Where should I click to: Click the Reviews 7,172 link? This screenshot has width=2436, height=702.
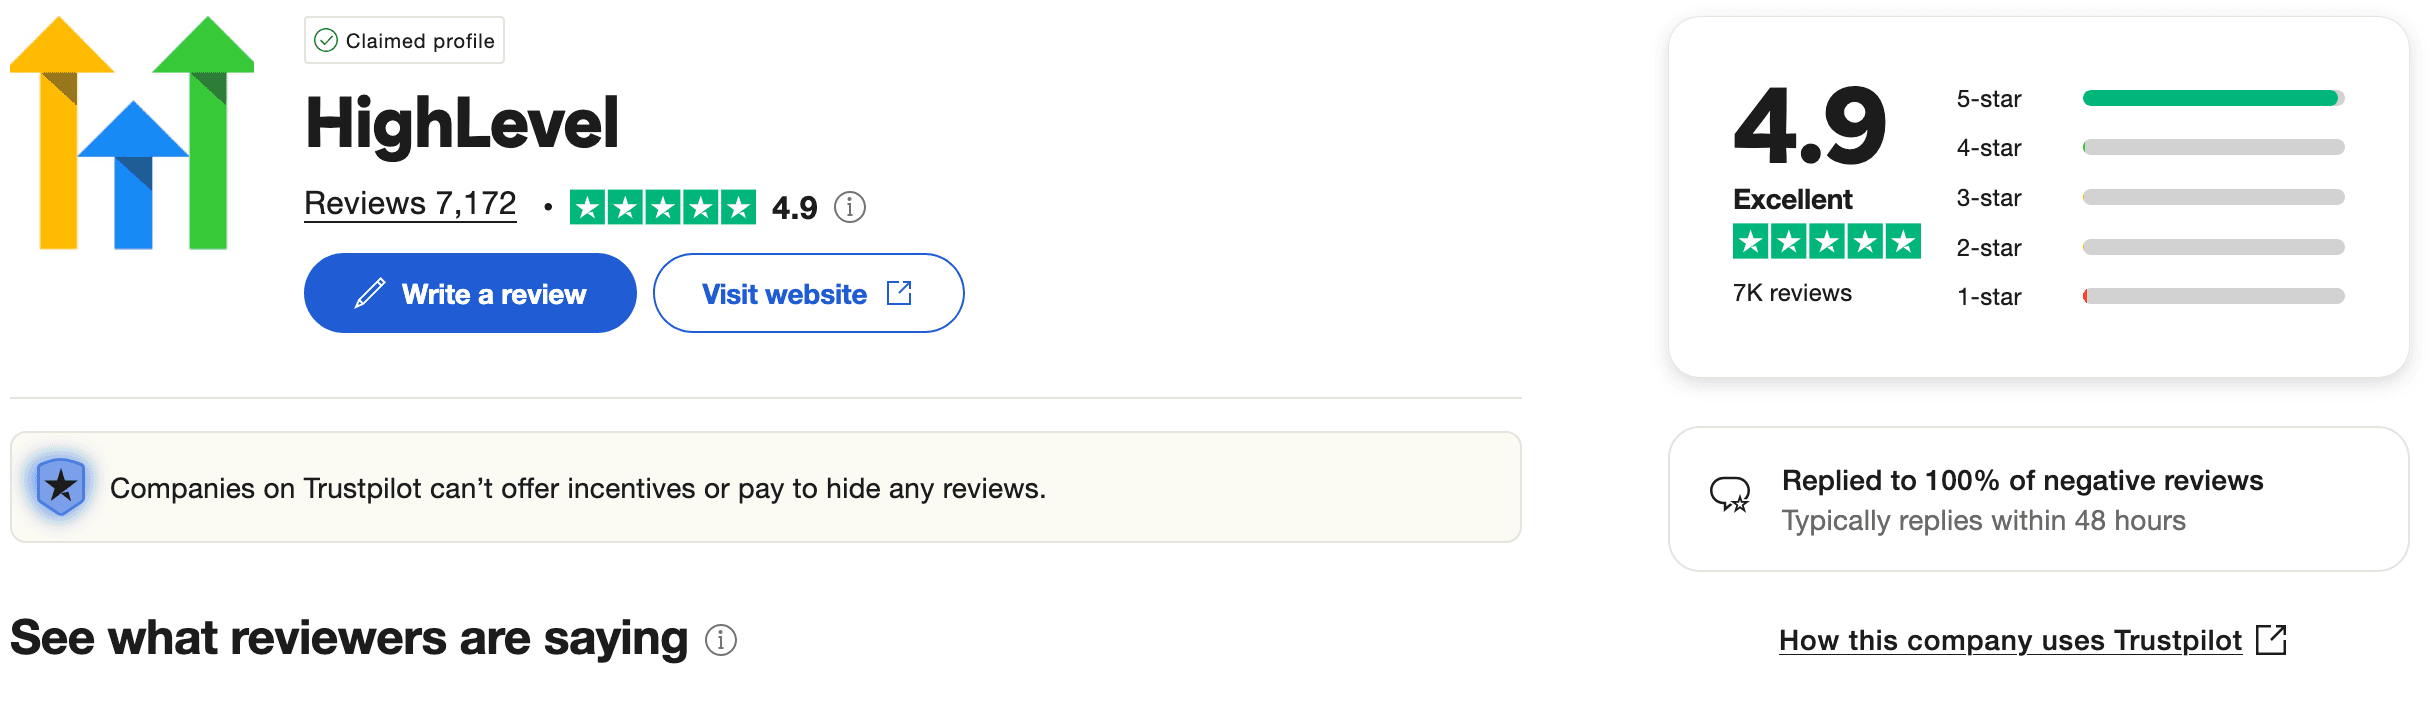click(409, 203)
